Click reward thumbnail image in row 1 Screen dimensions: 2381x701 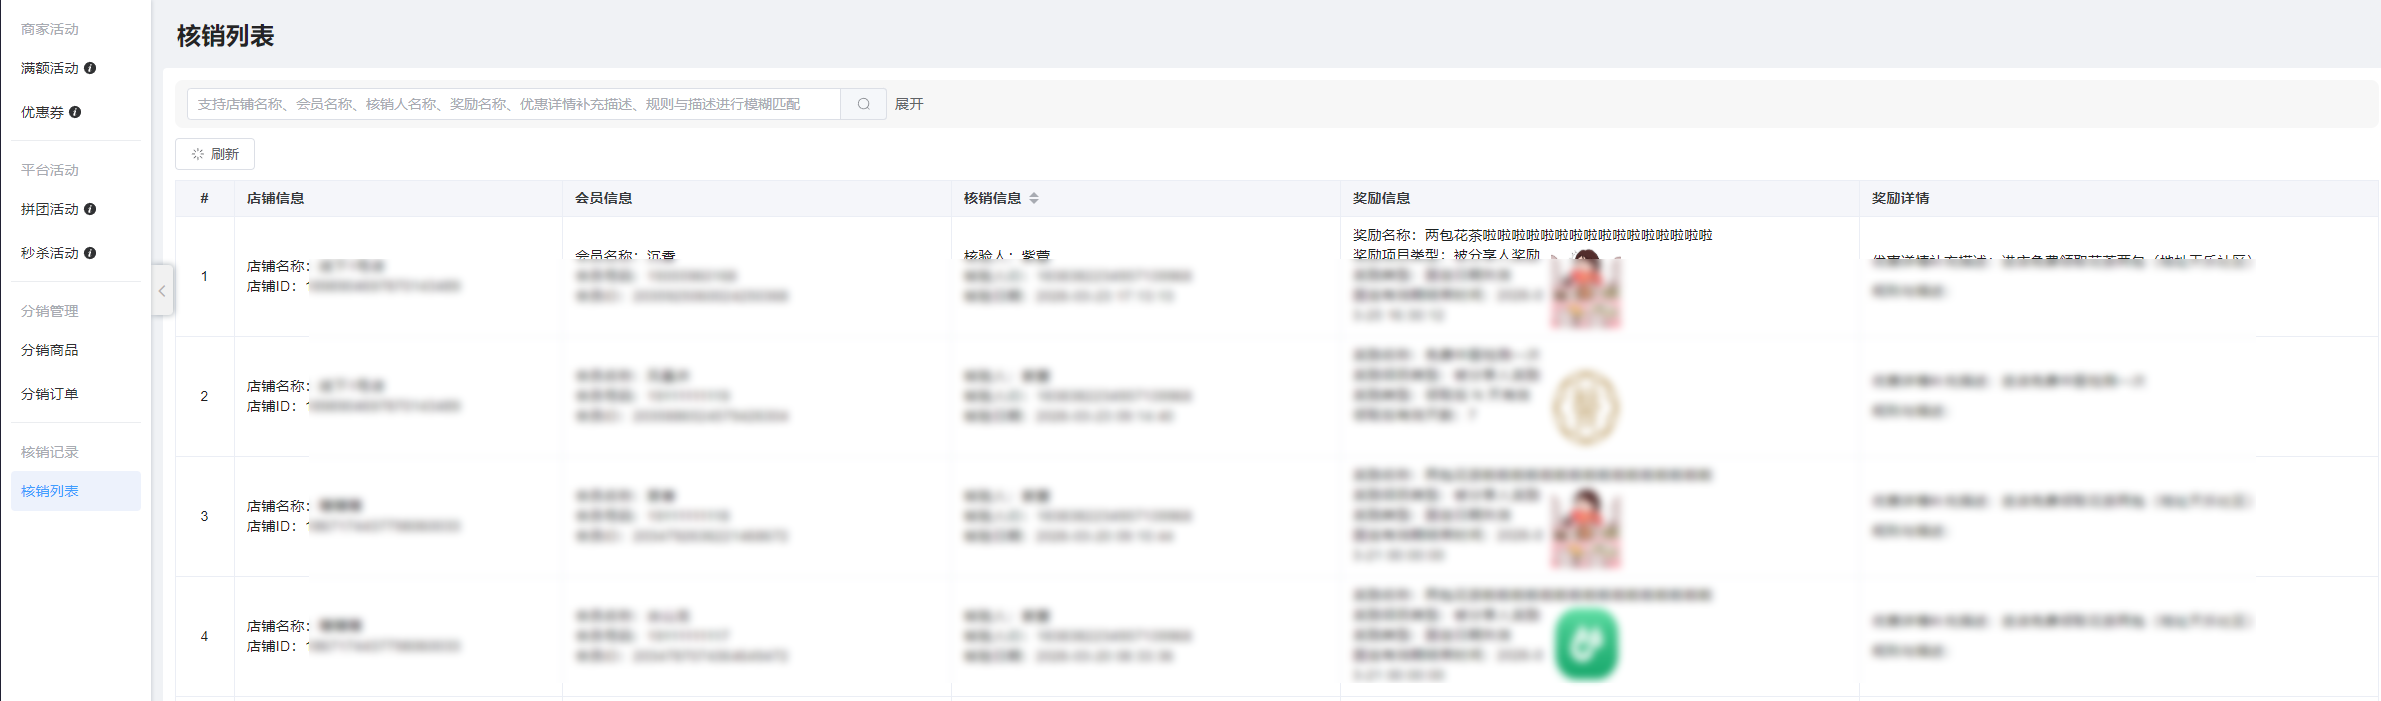tap(1585, 290)
